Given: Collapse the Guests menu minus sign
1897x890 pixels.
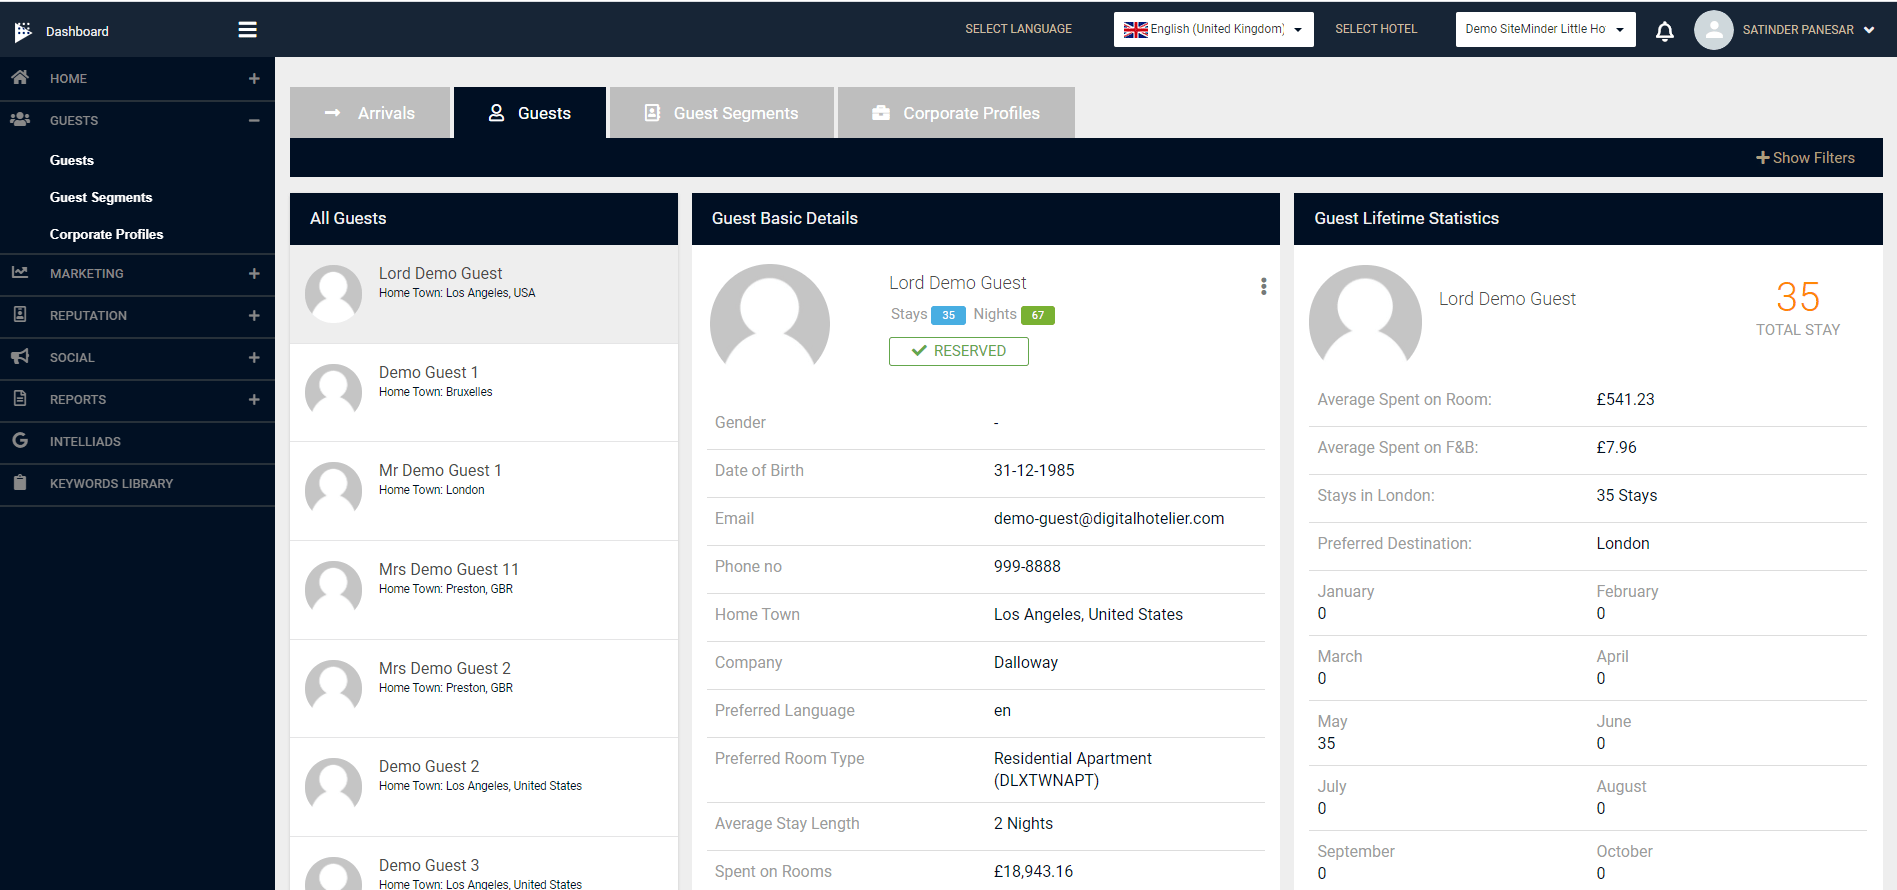Looking at the screenshot, I should coord(254,120).
